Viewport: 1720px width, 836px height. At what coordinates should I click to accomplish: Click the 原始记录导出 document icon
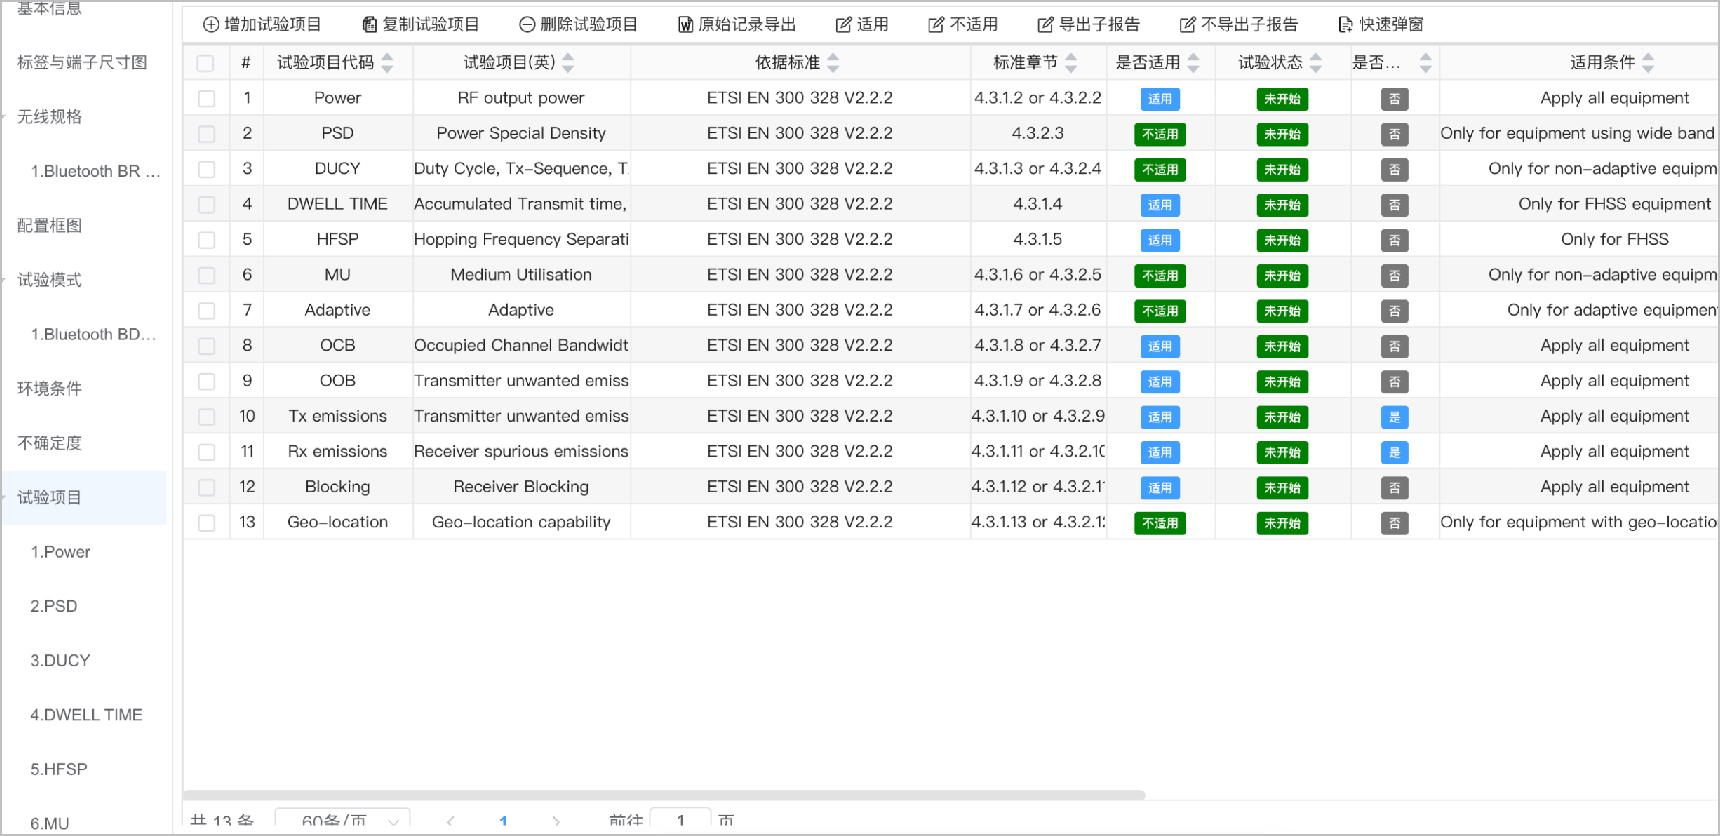click(685, 24)
